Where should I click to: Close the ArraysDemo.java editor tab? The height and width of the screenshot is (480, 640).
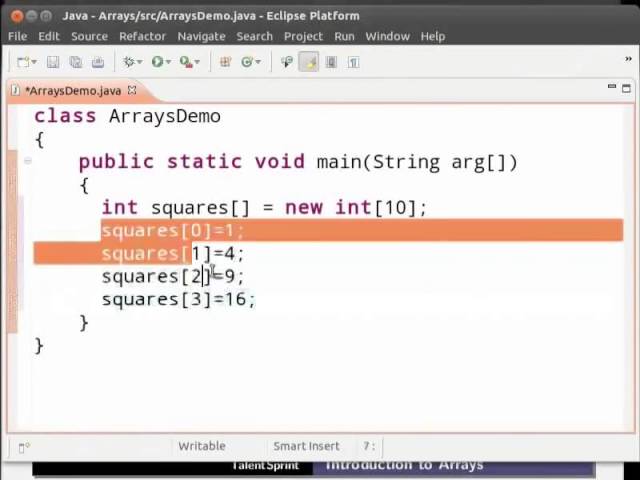click(x=132, y=90)
